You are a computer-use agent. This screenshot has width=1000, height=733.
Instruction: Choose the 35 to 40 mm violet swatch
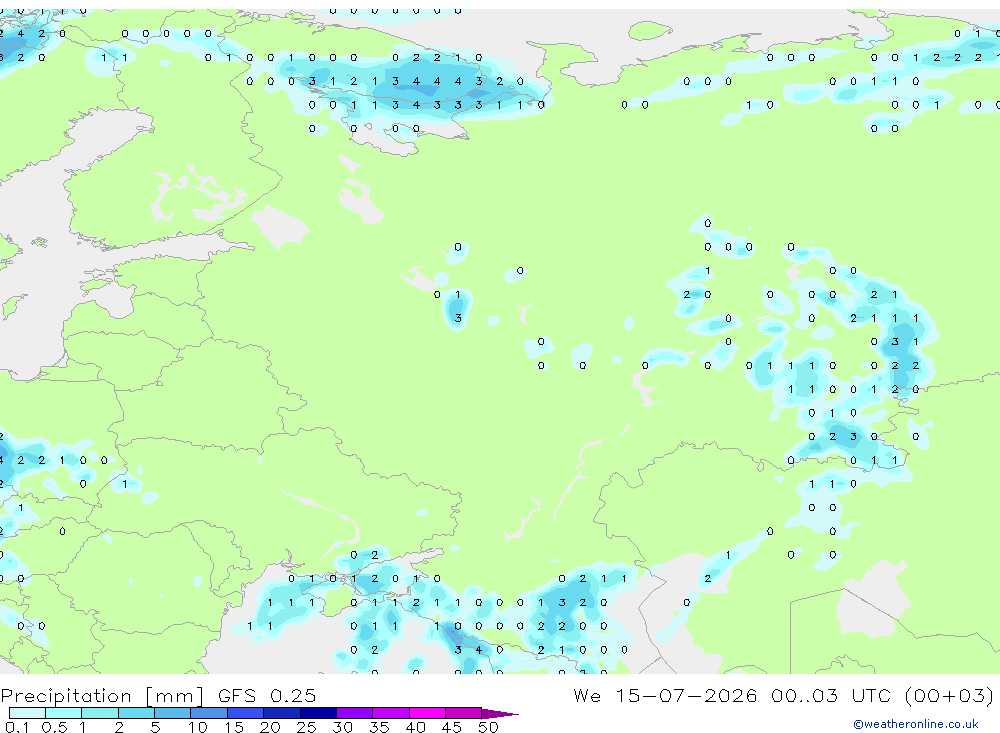pyautogui.click(x=391, y=713)
